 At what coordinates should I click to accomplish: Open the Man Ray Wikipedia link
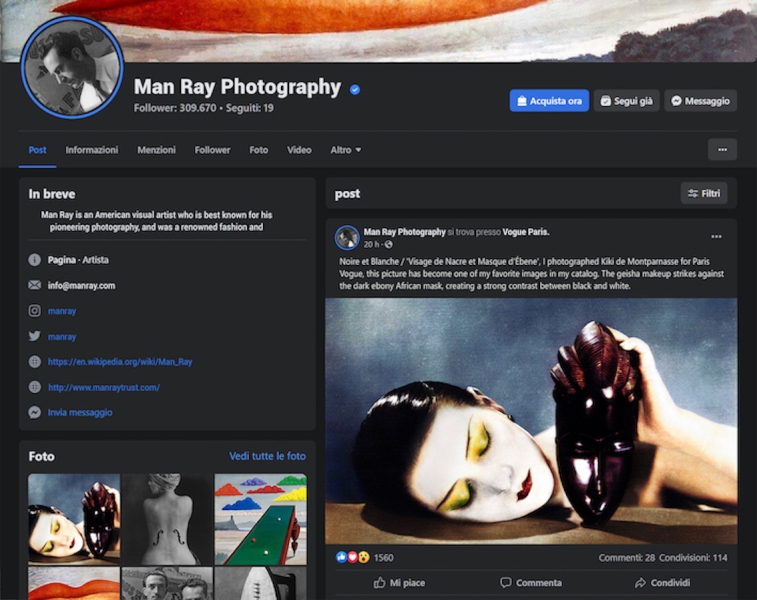tap(120, 362)
